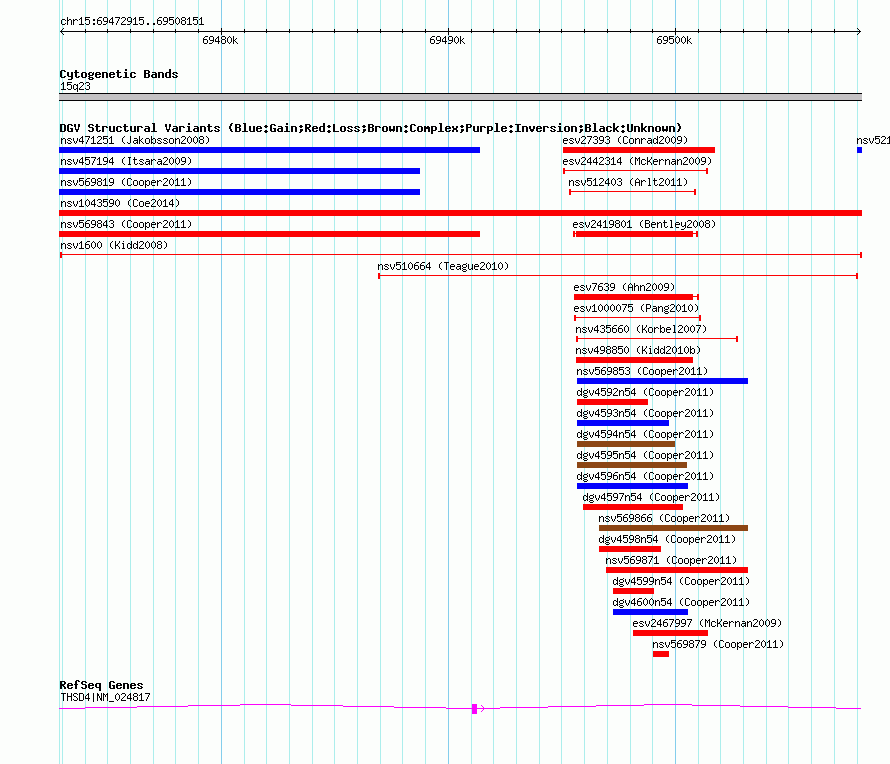Image resolution: width=890 pixels, height=764 pixels.
Task: Open THSD4|NM_024817 RefSeq gene label
Action: [x=105, y=697]
